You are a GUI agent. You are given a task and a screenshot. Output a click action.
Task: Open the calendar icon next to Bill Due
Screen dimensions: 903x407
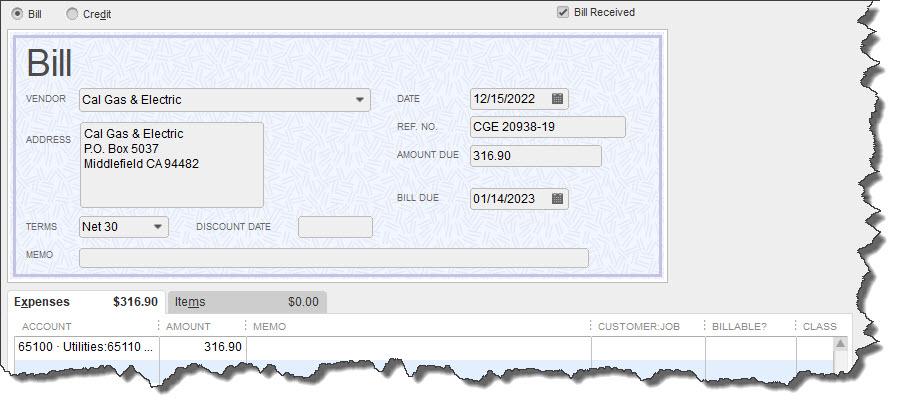click(x=557, y=199)
